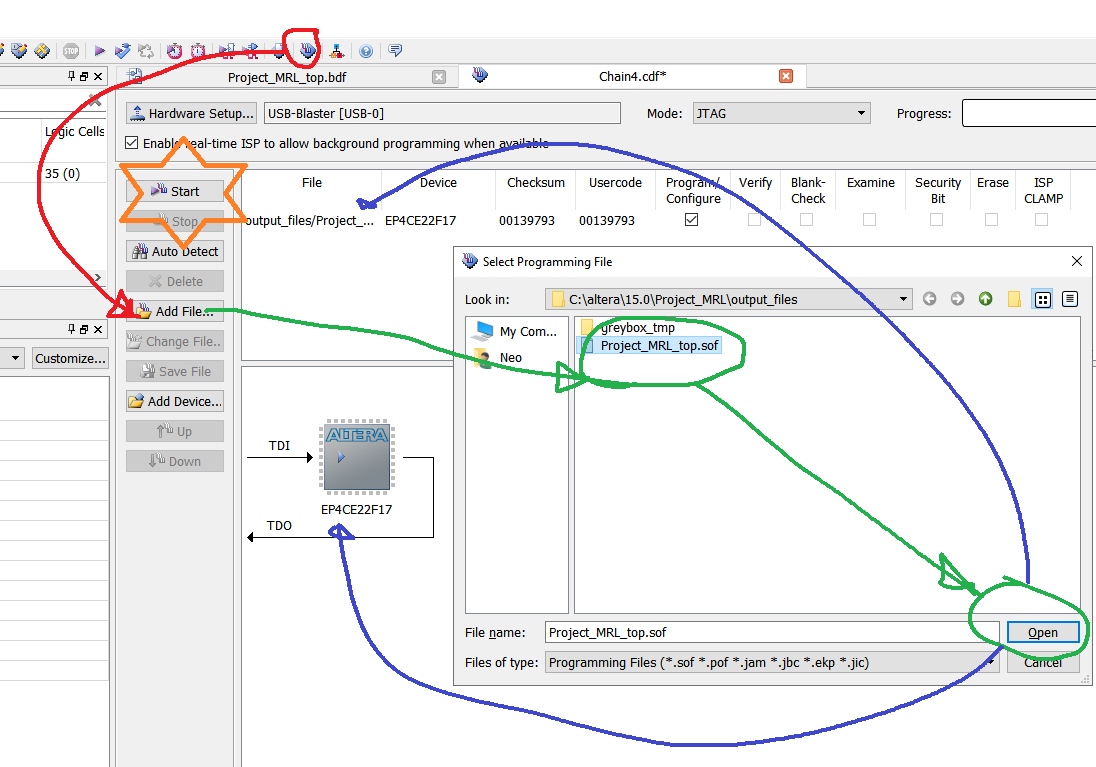Click the grey recycle-arrows toolbar icon
Screen dimensions: 1096x767
(x=145, y=51)
